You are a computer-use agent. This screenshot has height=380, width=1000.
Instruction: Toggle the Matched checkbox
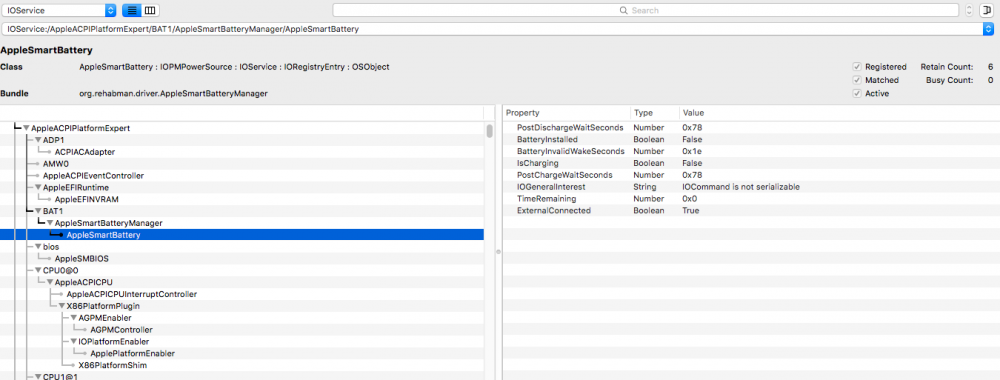tap(857, 80)
